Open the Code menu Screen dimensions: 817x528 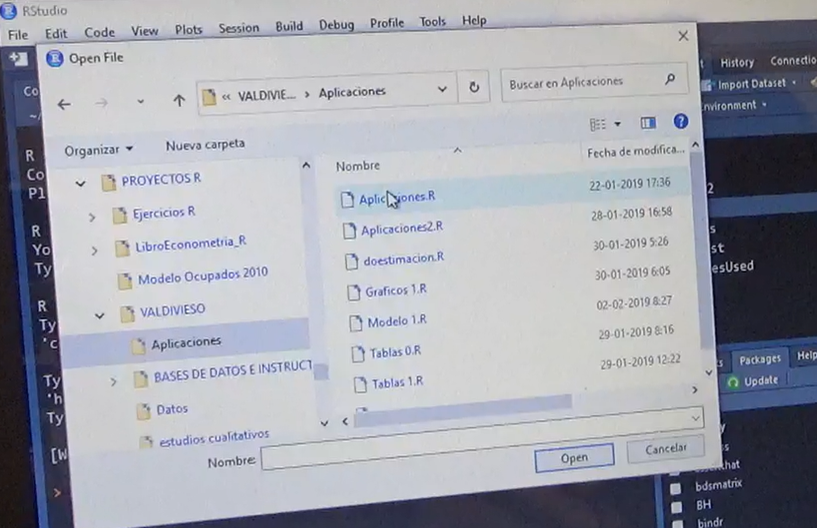pyautogui.click(x=100, y=32)
